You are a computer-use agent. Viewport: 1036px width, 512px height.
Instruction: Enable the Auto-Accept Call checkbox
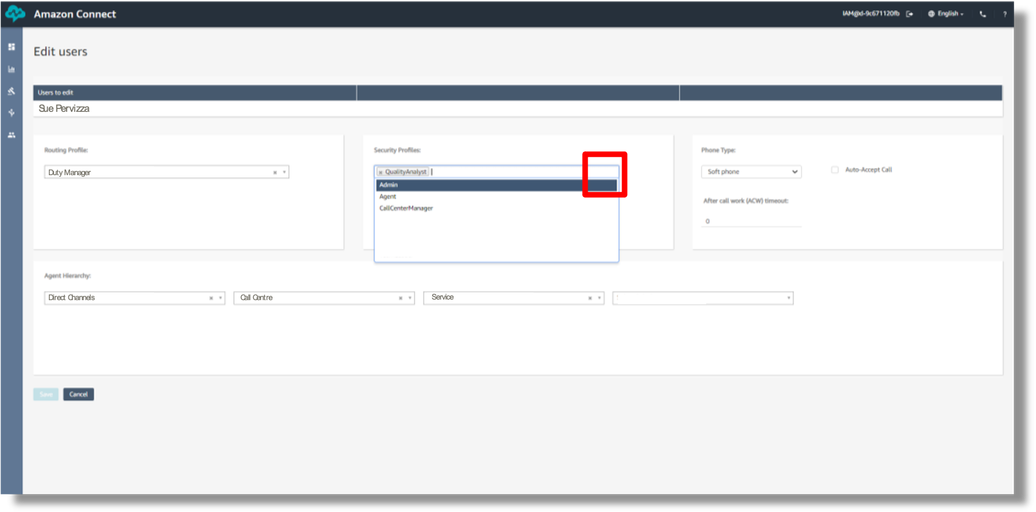[x=835, y=170]
